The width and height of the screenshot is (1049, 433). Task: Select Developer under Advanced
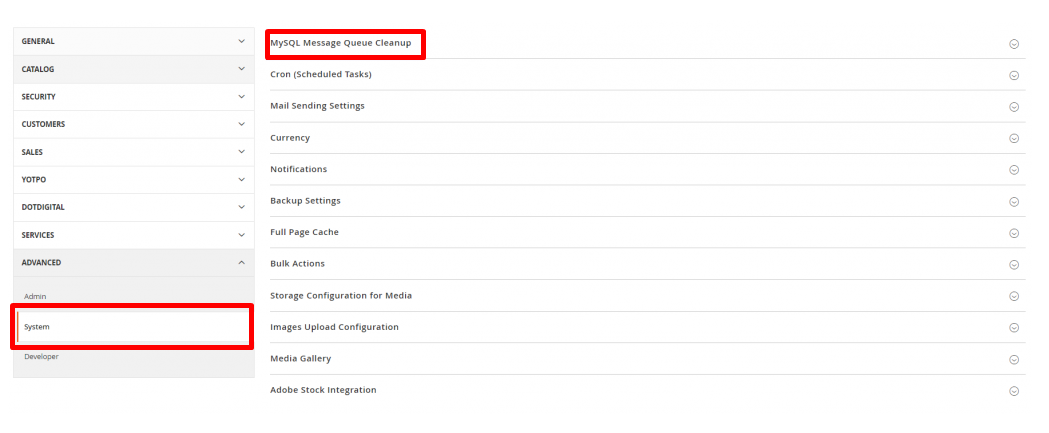point(42,356)
